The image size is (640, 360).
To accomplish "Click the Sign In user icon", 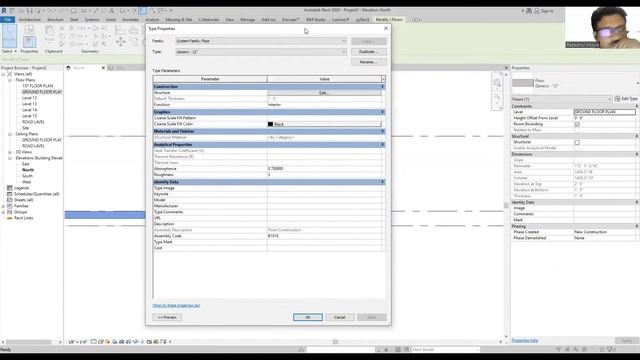I will click(x=537, y=11).
